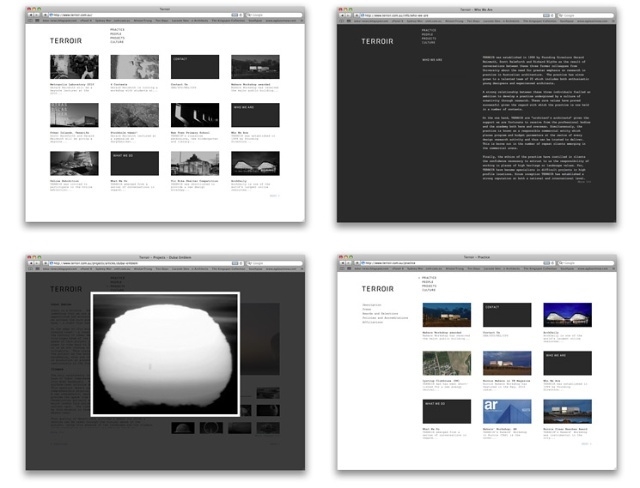The height and width of the screenshot is (488, 640).
Task: Click the blue 'ar' magazine cover thumbnail
Action: click(x=507, y=410)
